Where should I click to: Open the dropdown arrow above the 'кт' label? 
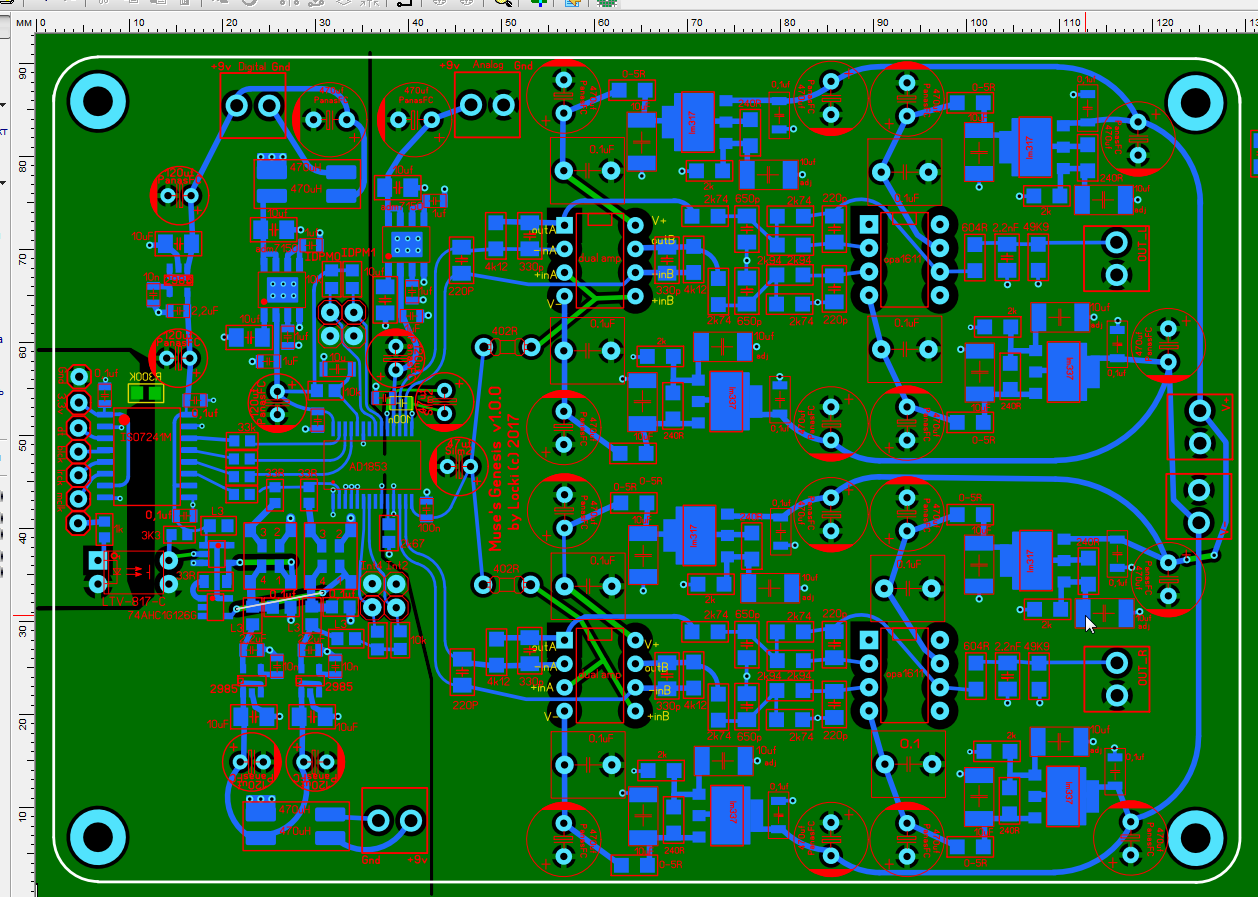pyautogui.click(x=4, y=104)
